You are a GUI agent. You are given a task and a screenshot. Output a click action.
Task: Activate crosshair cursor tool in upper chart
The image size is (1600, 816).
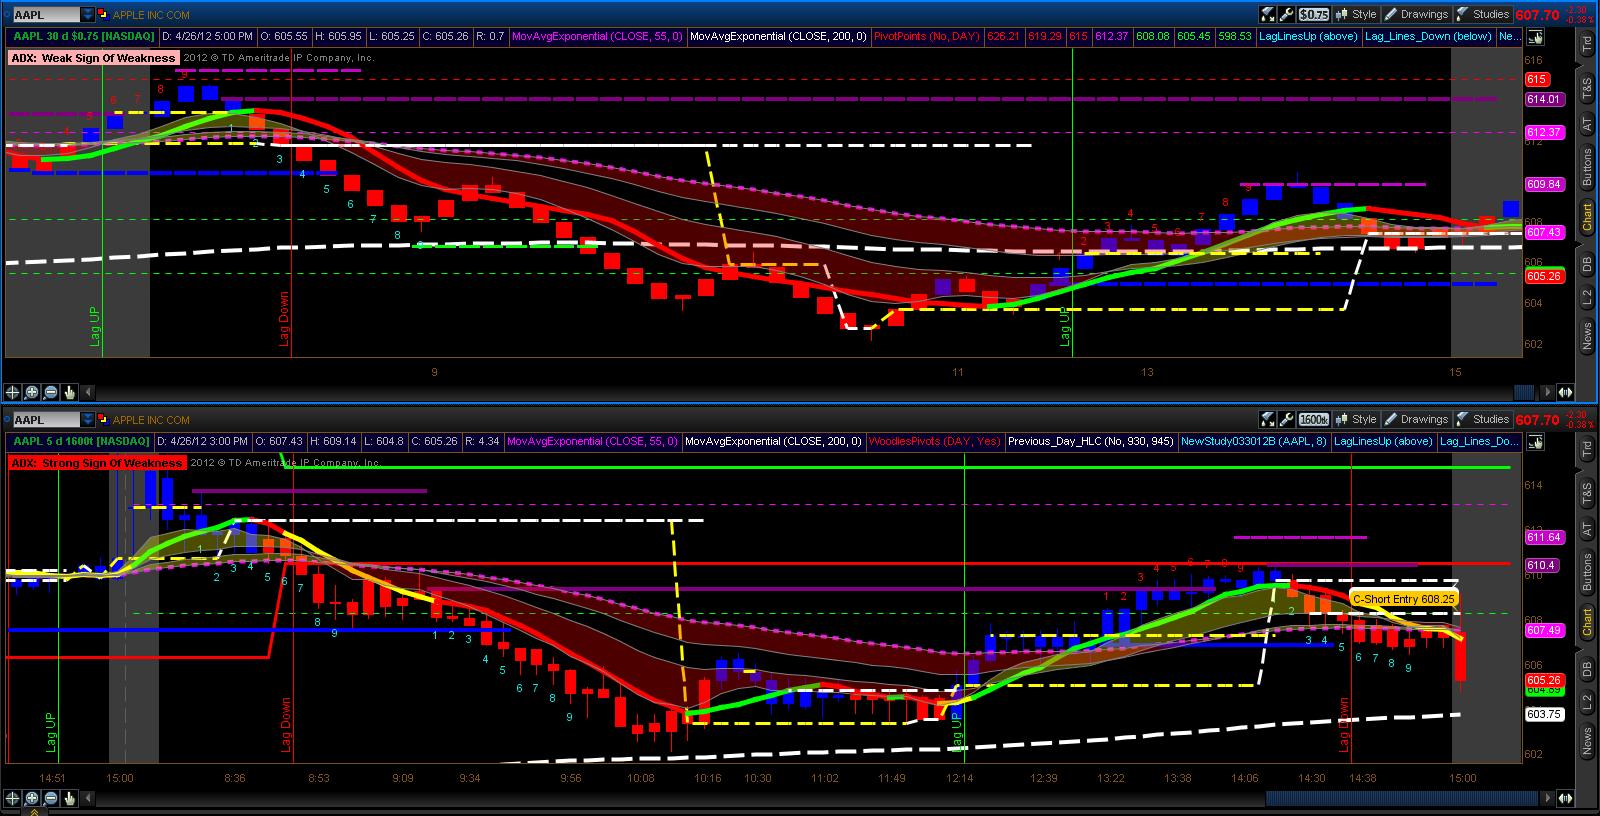12,393
